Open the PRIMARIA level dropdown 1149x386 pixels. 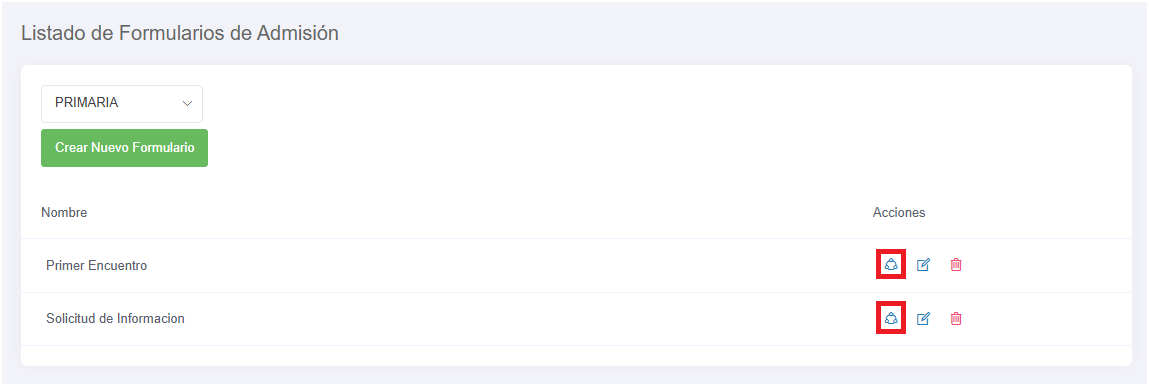[x=122, y=103]
